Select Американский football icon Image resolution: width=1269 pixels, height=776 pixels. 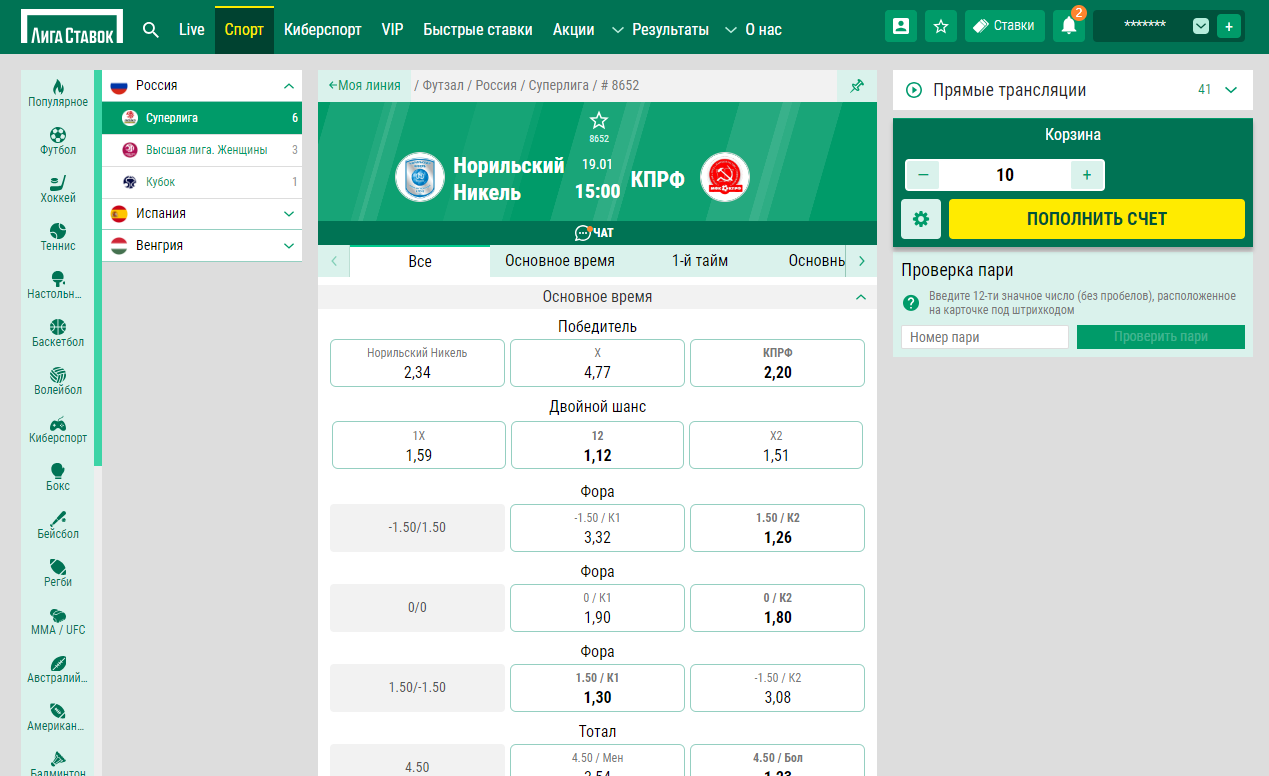pos(58,710)
